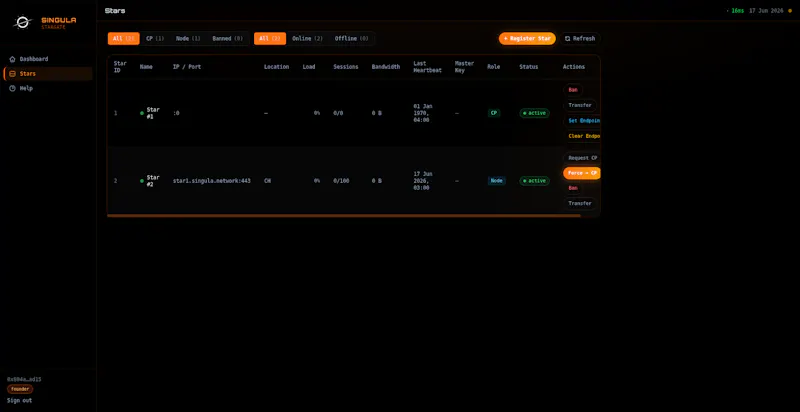
Task: Click the :0 IP cell of Star #1
Action: tap(176, 113)
